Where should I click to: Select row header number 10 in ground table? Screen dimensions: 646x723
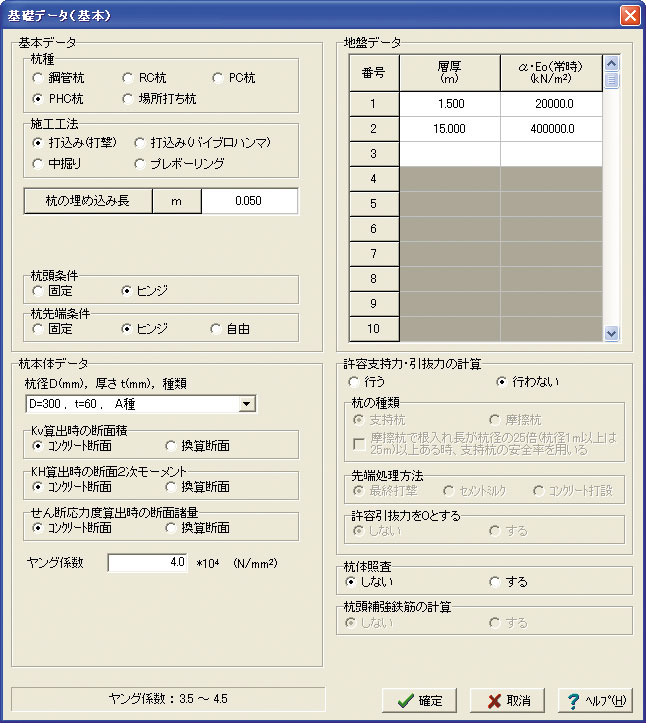(x=374, y=329)
